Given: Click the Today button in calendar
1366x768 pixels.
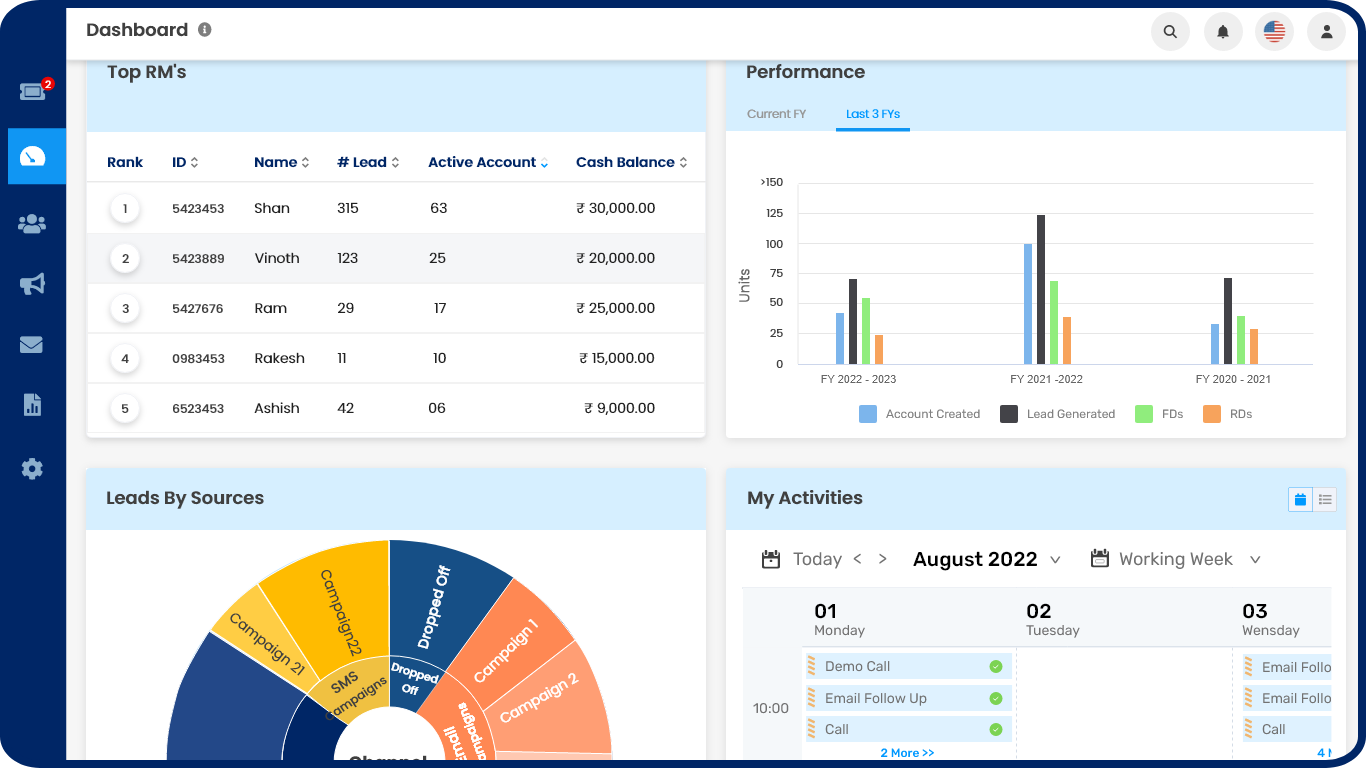Looking at the screenshot, I should (816, 560).
